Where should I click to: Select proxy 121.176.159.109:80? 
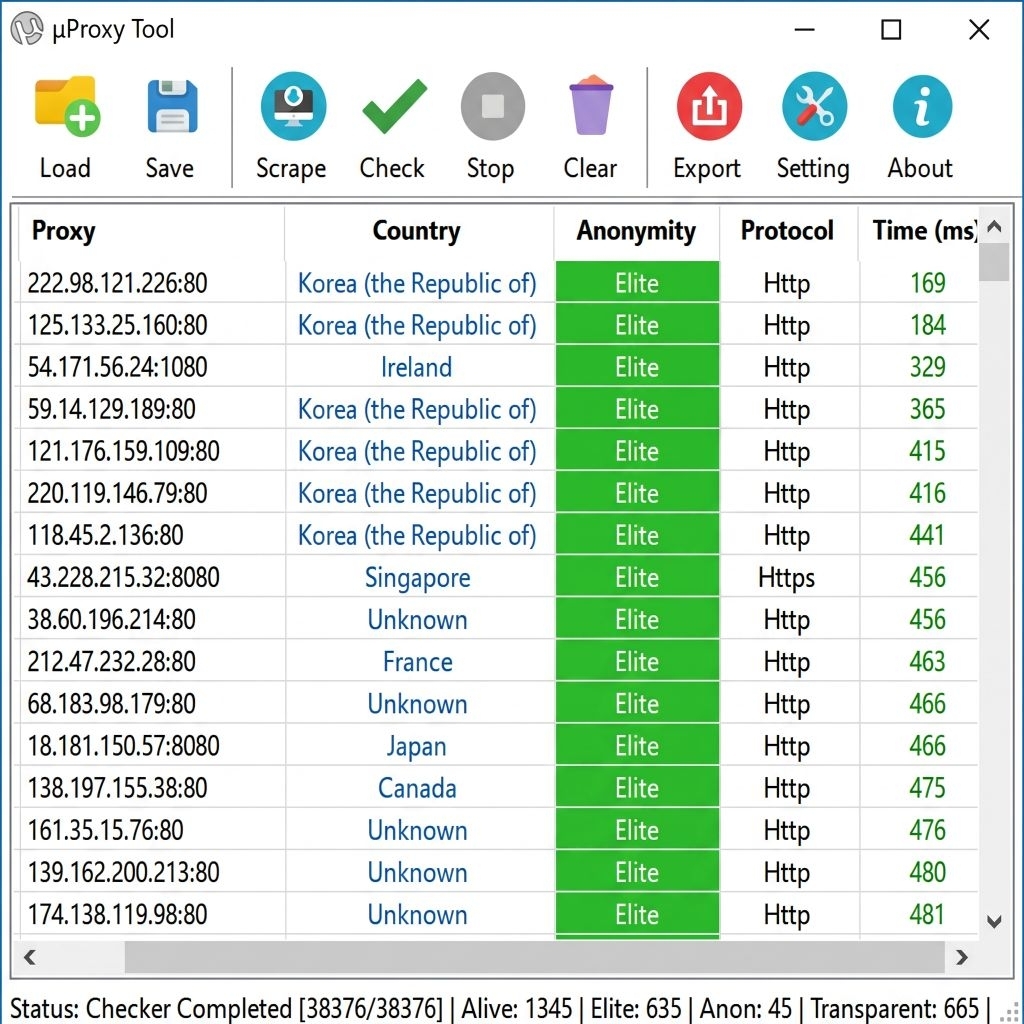click(x=123, y=451)
